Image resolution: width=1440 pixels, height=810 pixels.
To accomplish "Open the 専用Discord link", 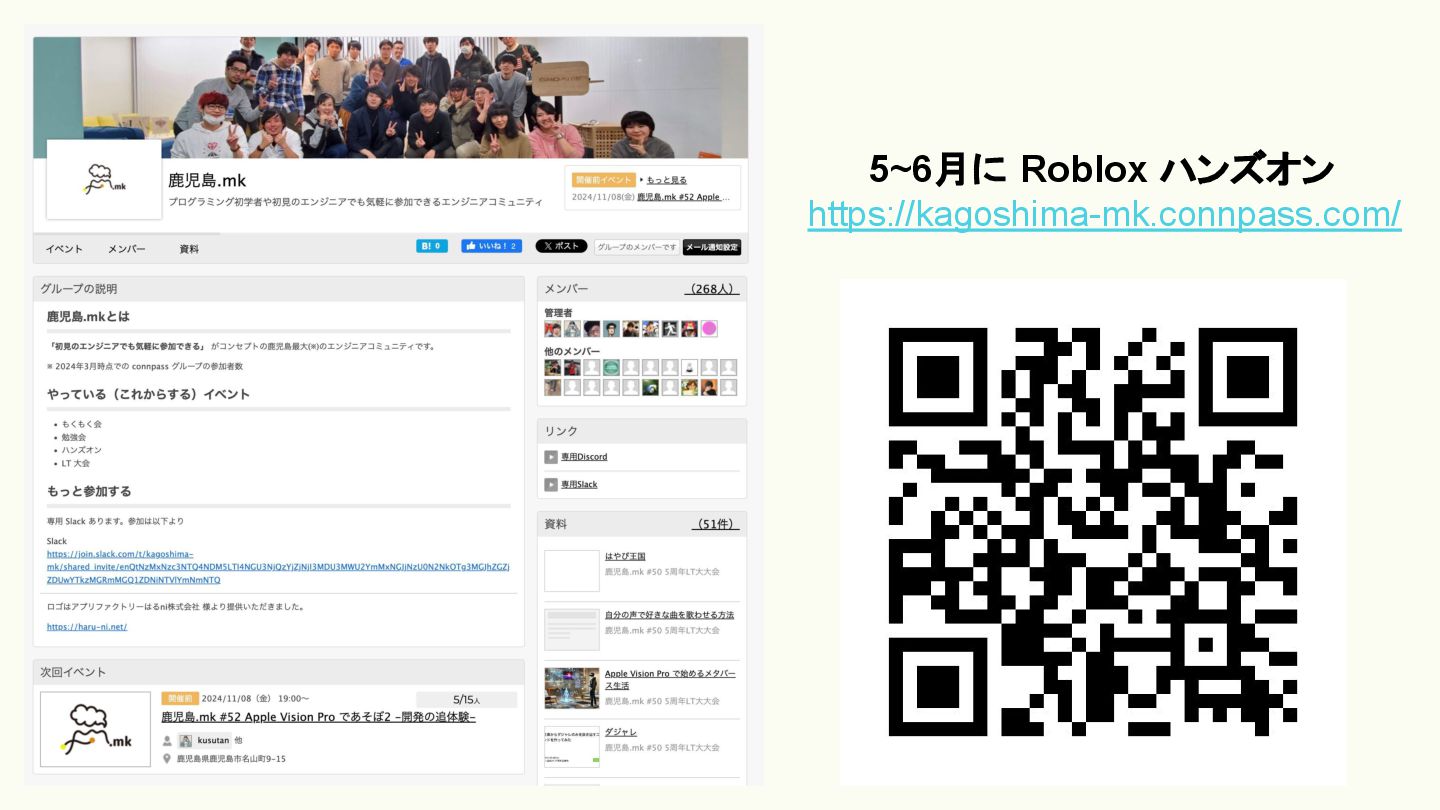I will pyautogui.click(x=584, y=457).
